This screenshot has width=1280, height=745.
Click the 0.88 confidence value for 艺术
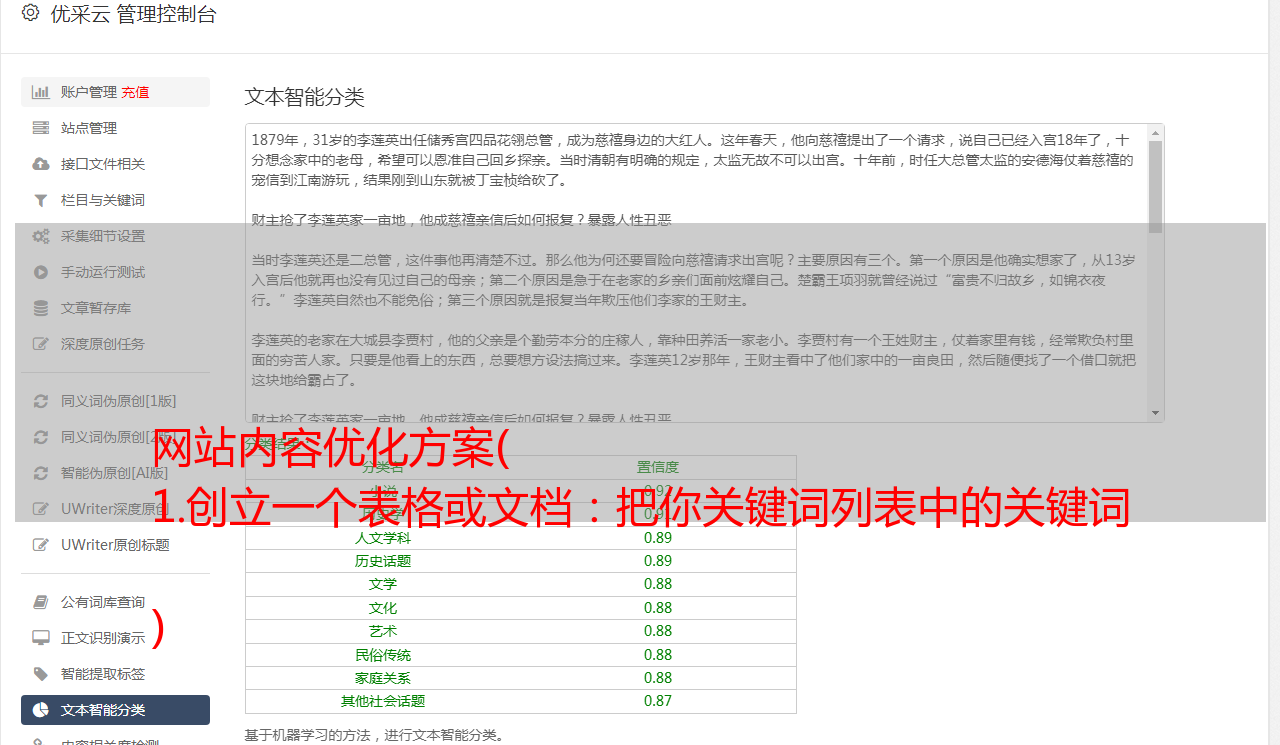pyautogui.click(x=658, y=631)
